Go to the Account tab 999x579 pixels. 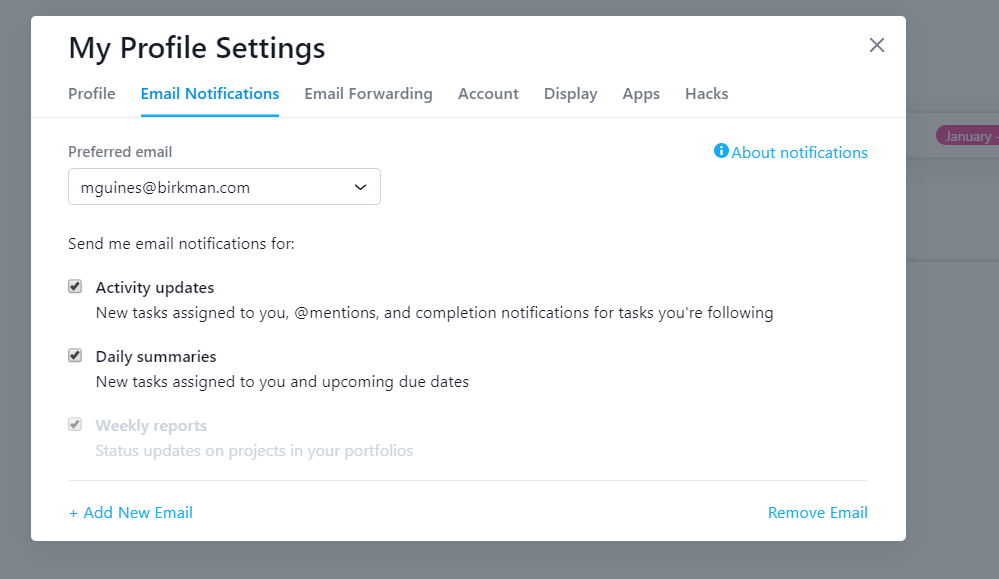pos(488,94)
